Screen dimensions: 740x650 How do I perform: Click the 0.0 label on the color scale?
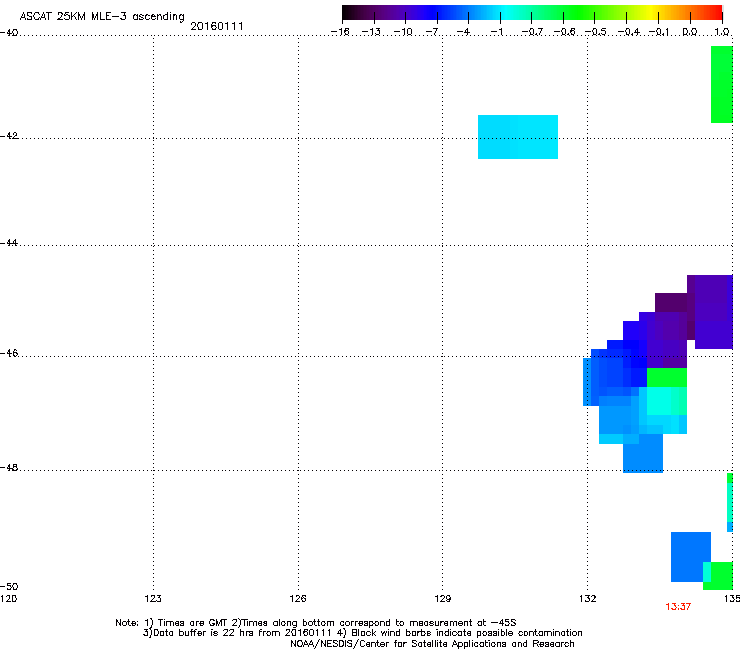[690, 32]
